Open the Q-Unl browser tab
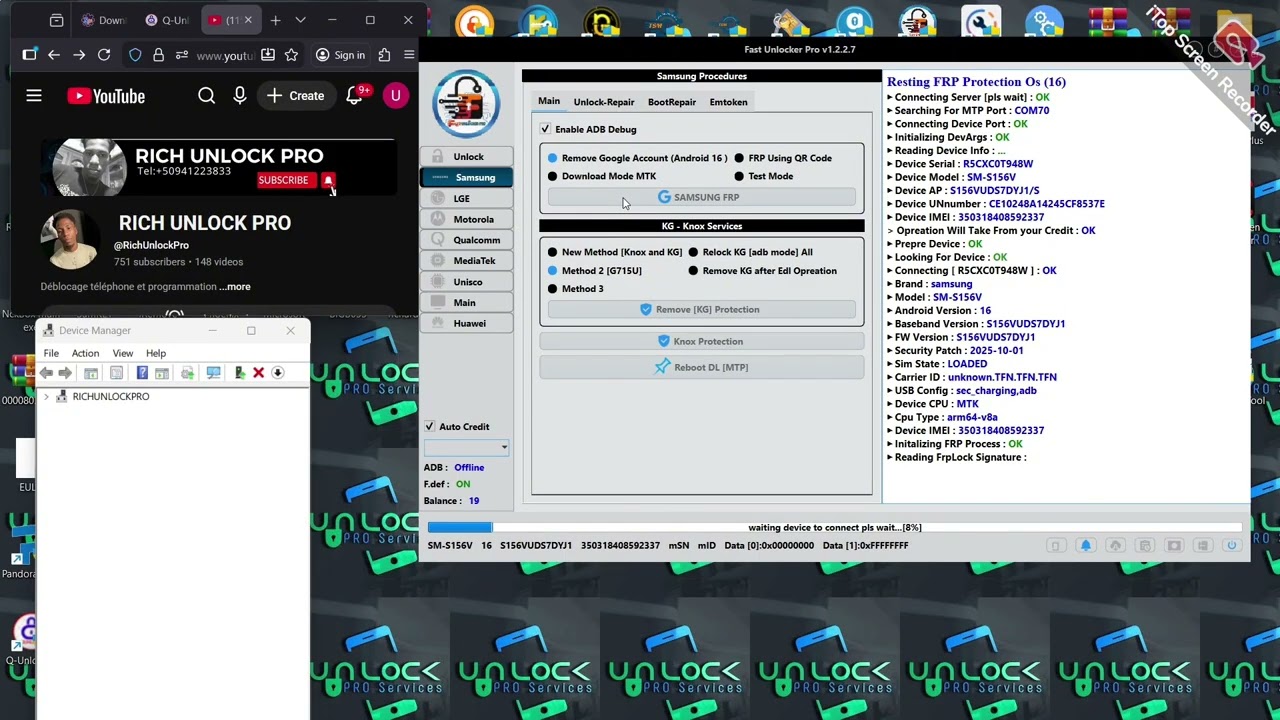Screen dimensions: 1280x720 [166, 20]
